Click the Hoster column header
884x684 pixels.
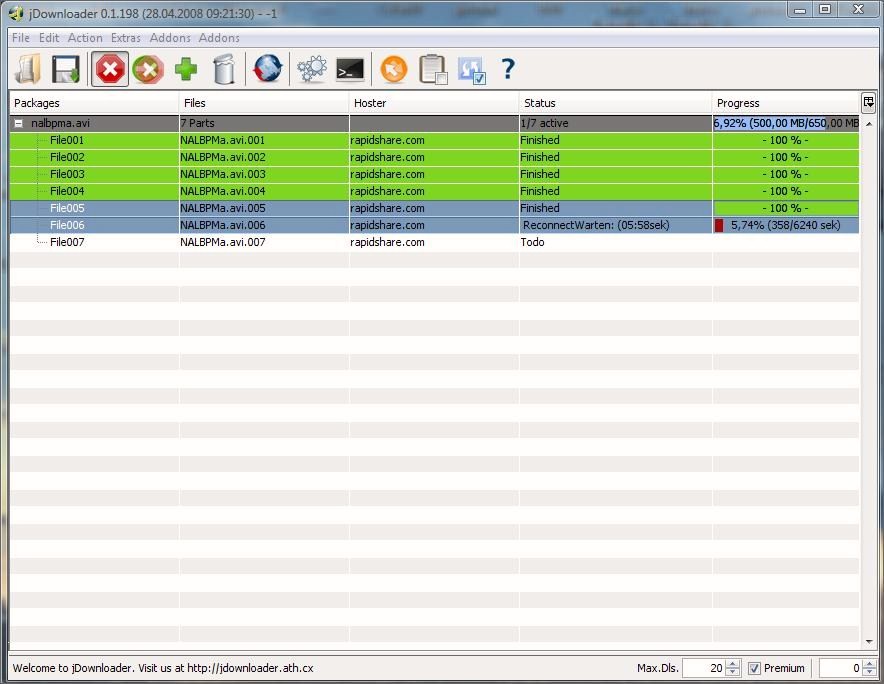(434, 103)
